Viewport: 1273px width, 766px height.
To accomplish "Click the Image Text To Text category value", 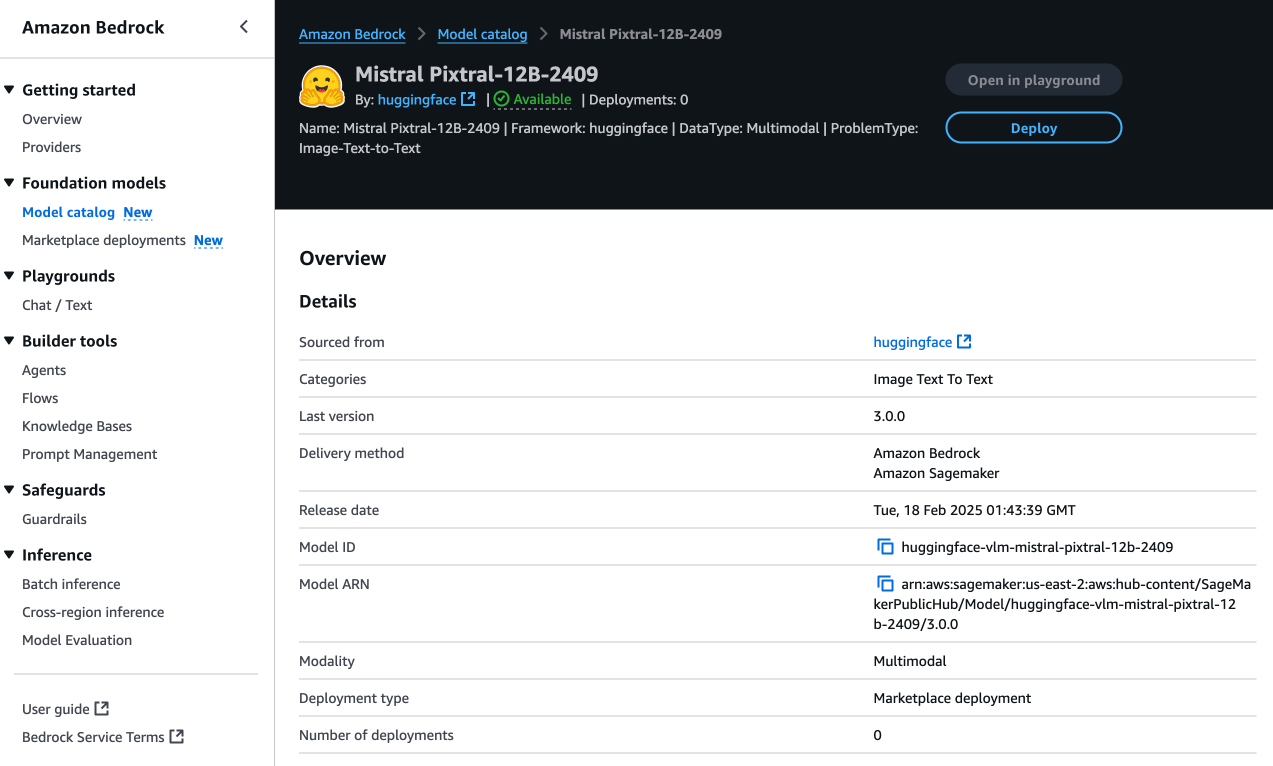I will click(933, 379).
